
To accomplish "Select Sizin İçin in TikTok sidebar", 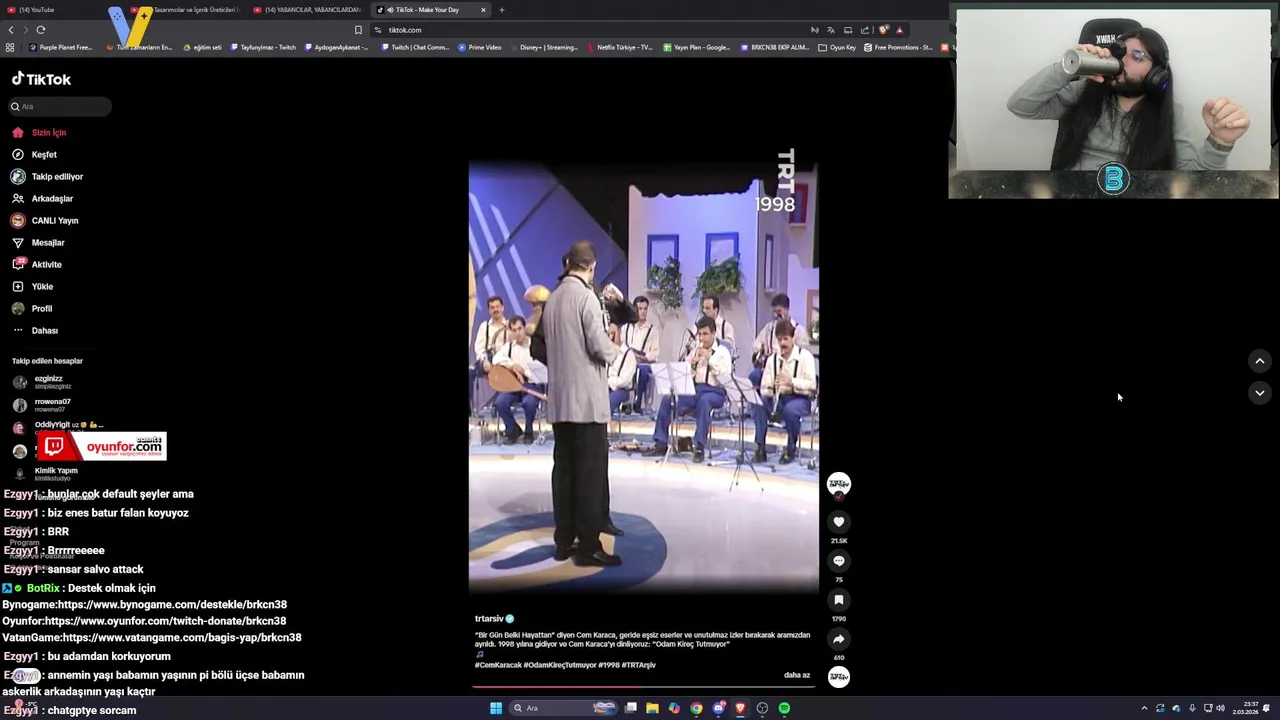I will [x=39, y=132].
